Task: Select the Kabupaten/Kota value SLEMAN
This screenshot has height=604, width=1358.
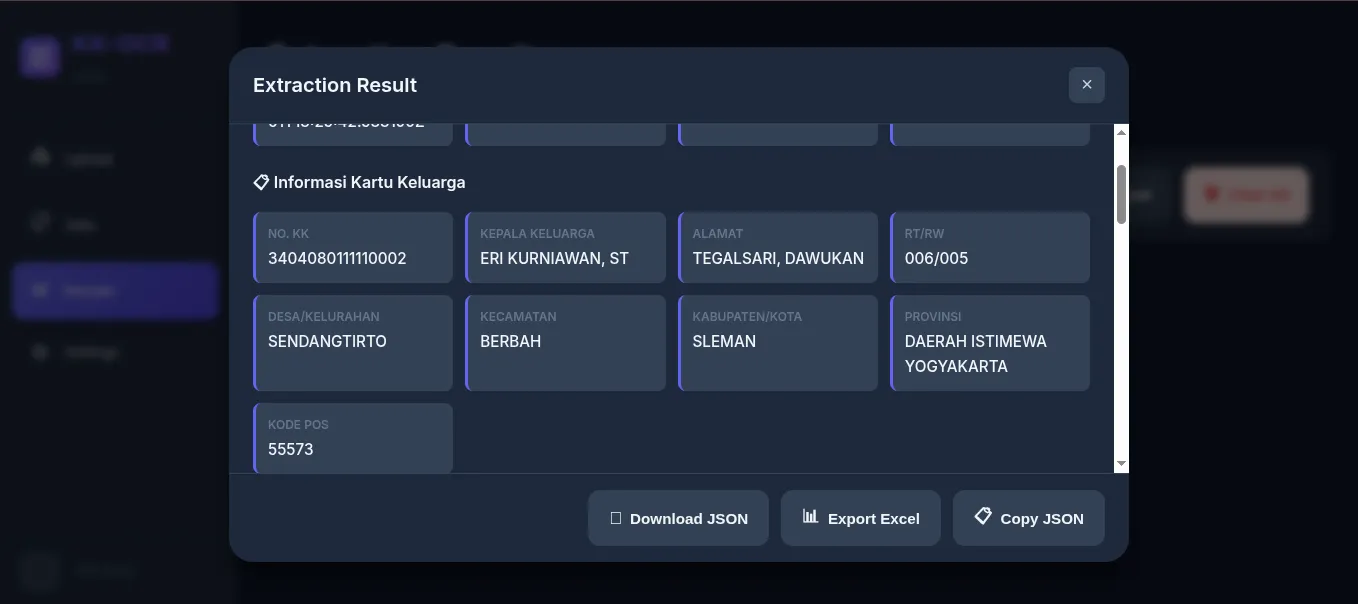Action: coord(724,341)
